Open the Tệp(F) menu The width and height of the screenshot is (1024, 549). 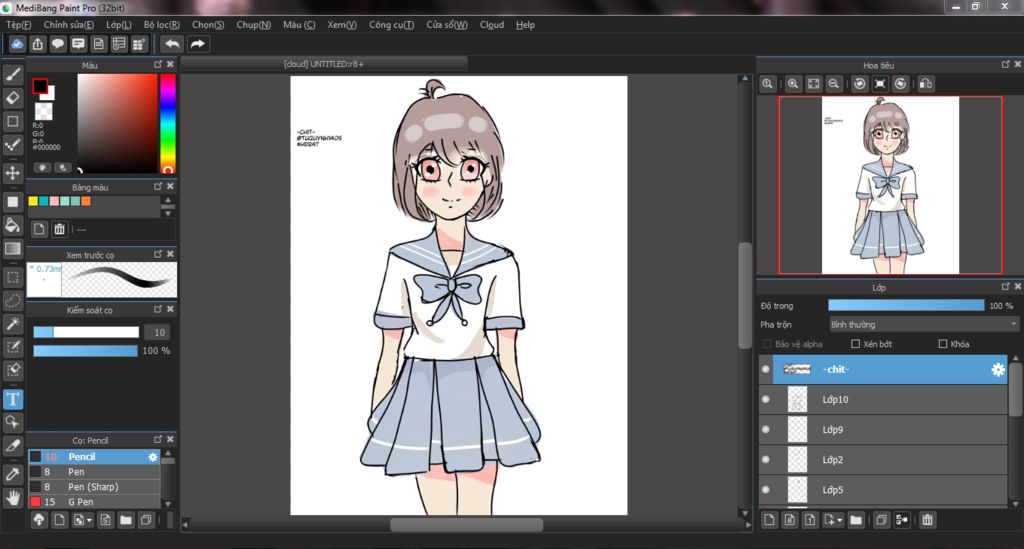click(18, 25)
